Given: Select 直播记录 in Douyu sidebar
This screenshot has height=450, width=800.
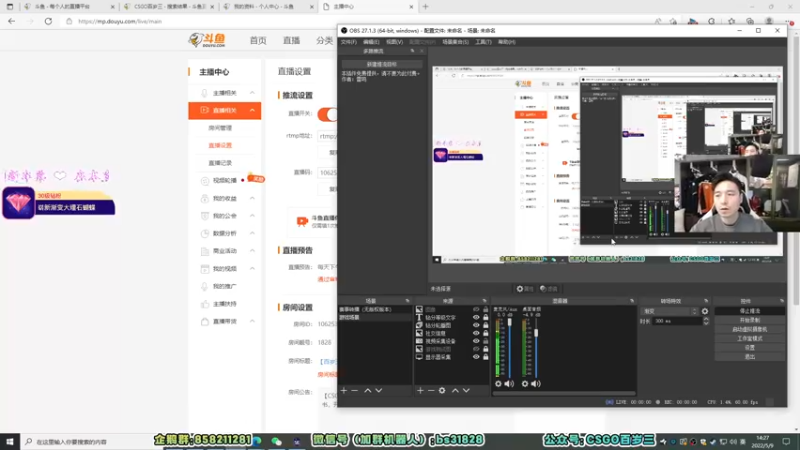Looking at the screenshot, I should [220, 163].
